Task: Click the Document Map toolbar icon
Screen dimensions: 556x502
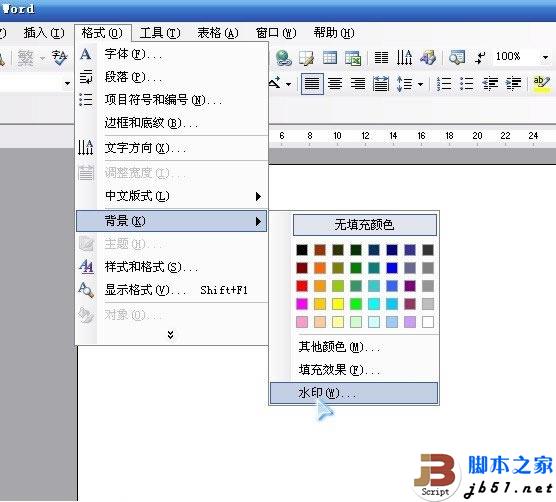Action: [x=457, y=57]
